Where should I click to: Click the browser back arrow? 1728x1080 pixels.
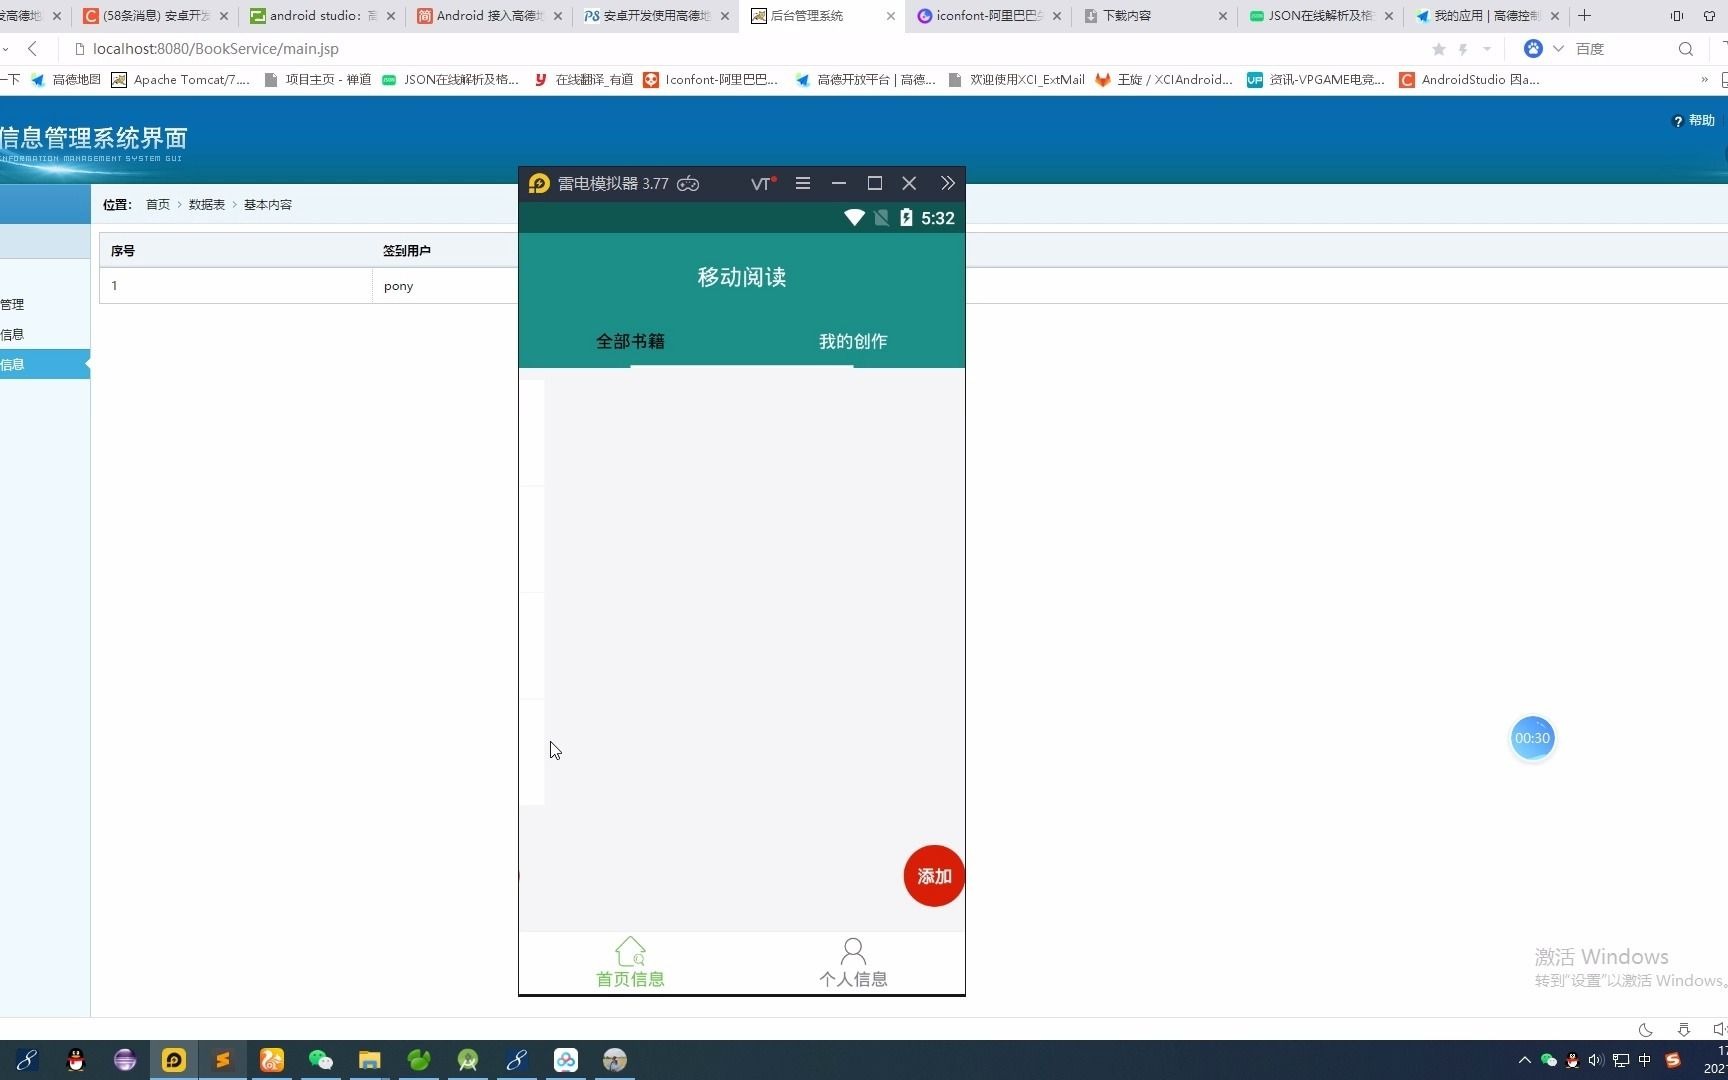[33, 48]
